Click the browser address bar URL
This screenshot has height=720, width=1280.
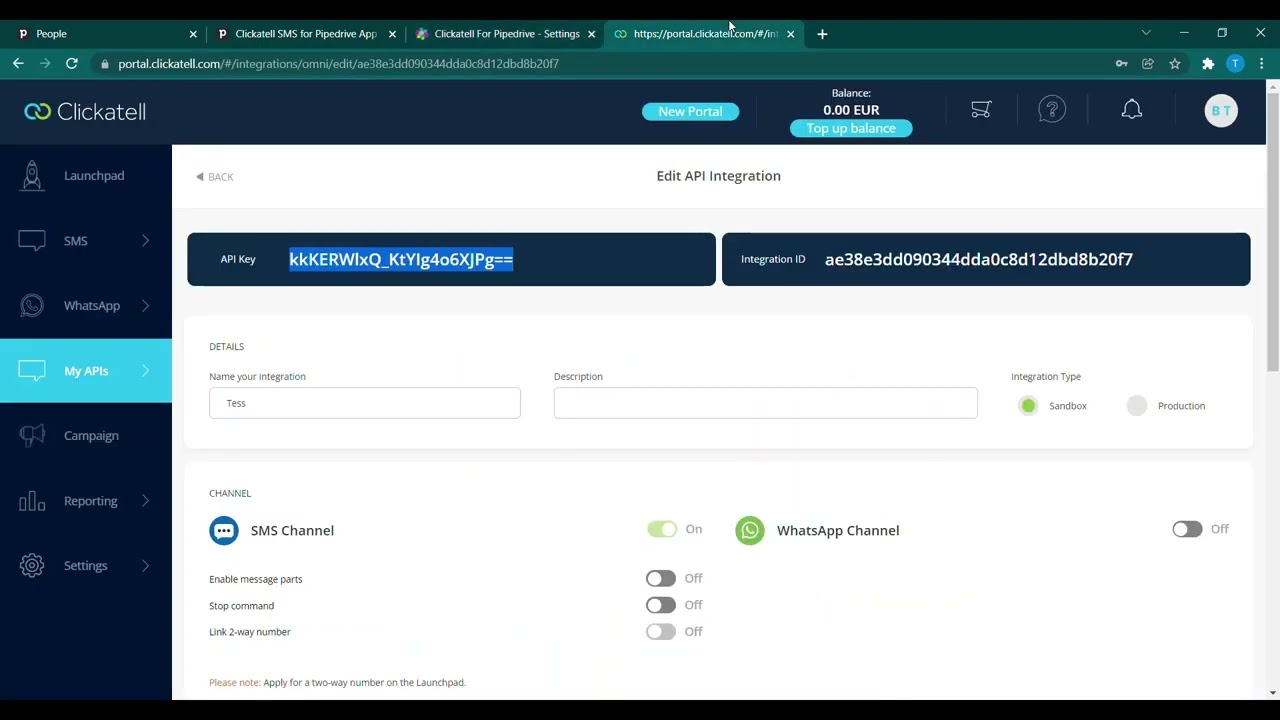pos(338,63)
